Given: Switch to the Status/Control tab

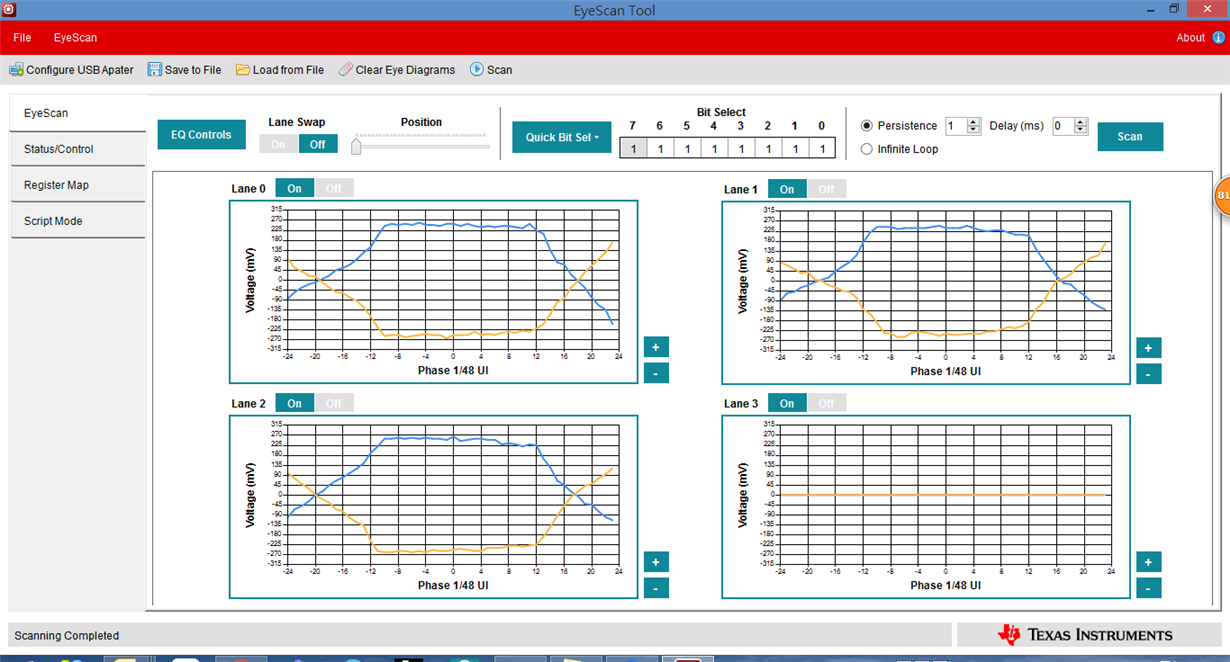Looking at the screenshot, I should [x=77, y=149].
